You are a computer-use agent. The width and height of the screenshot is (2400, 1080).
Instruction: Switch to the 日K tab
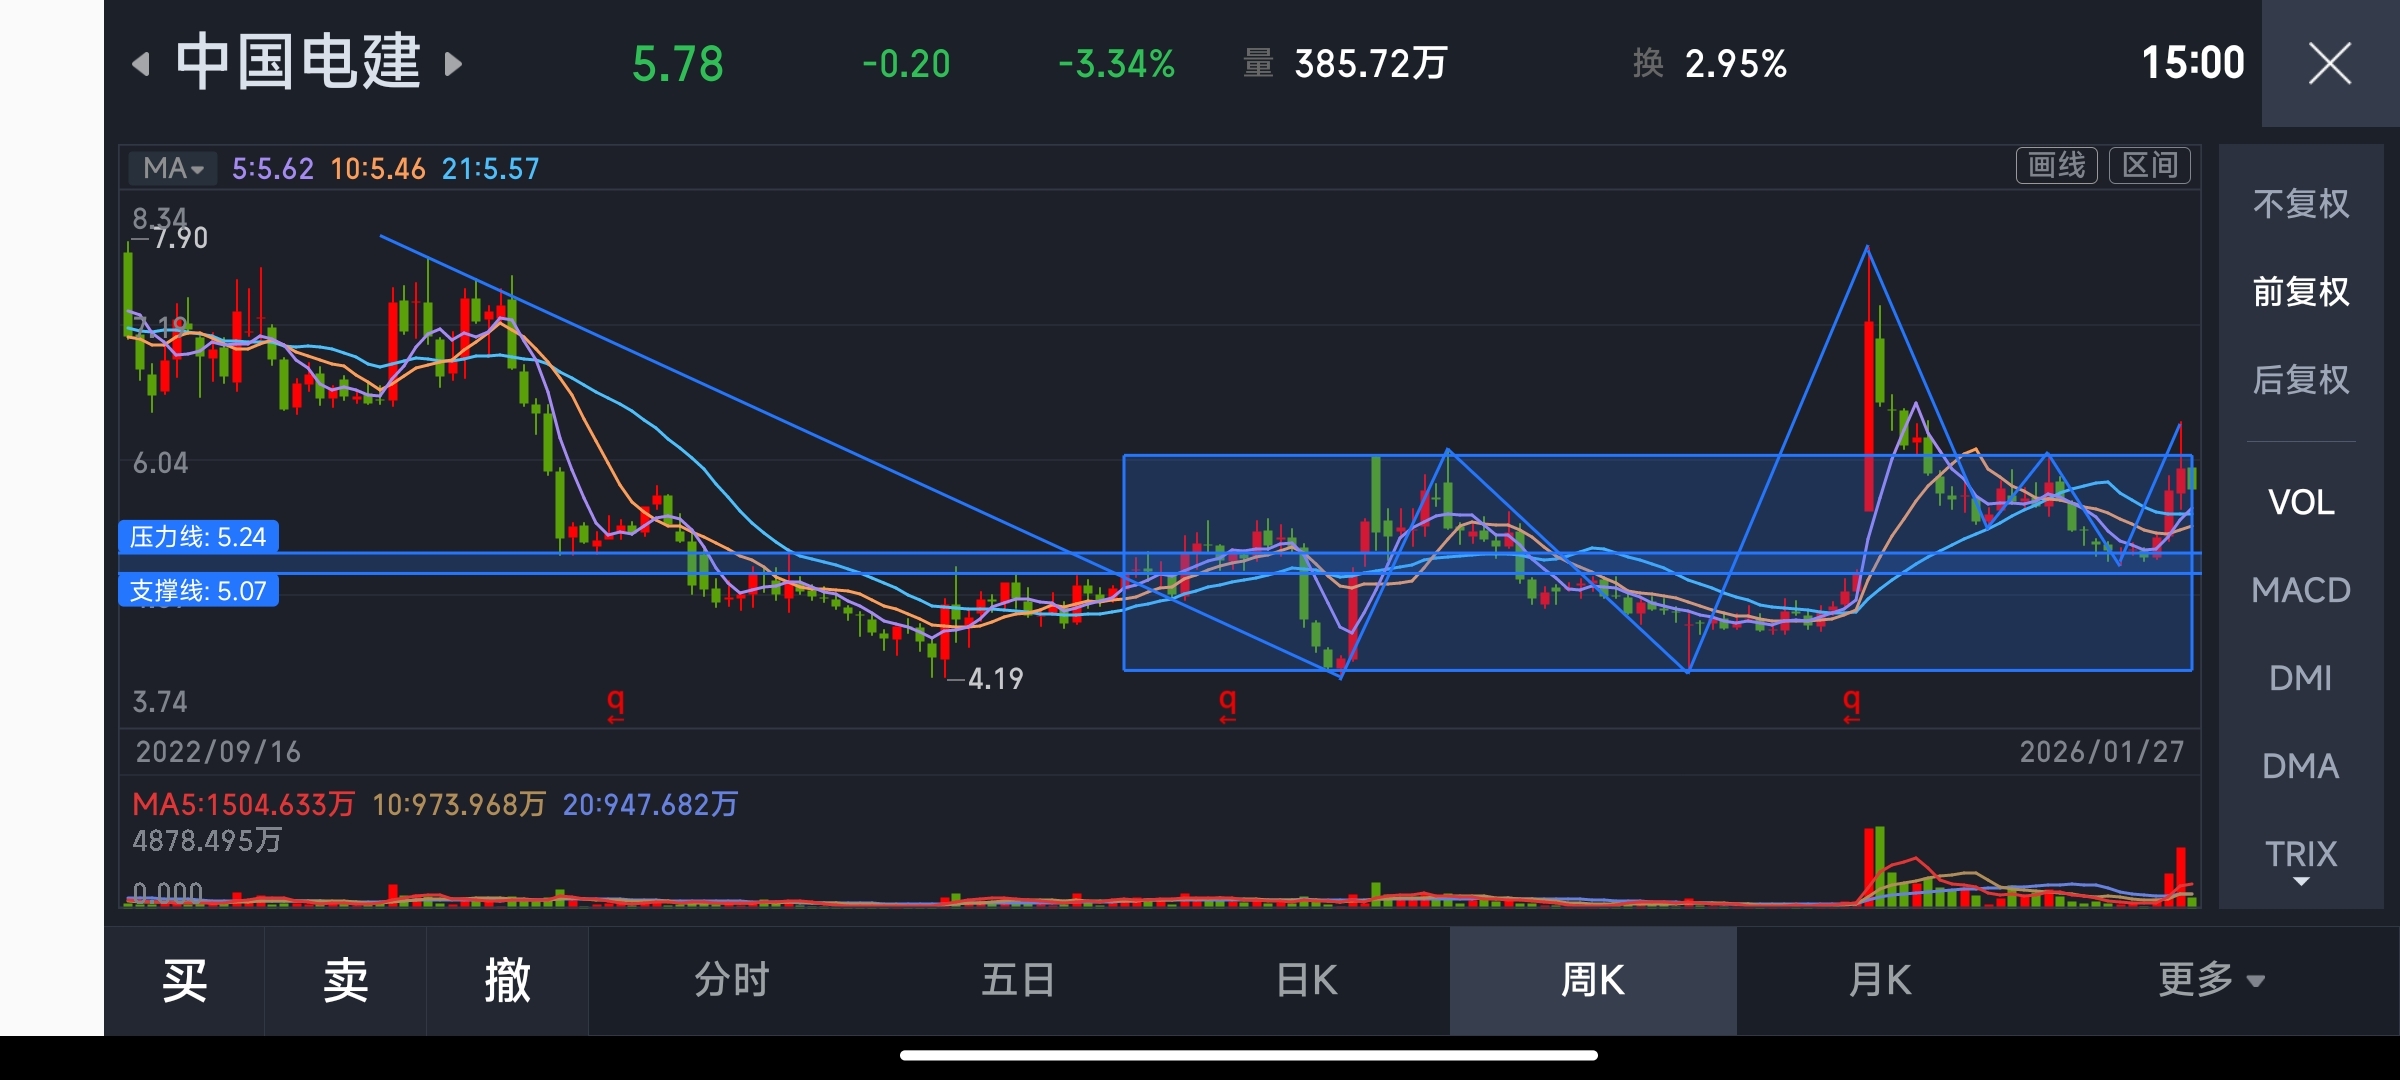pos(1306,980)
